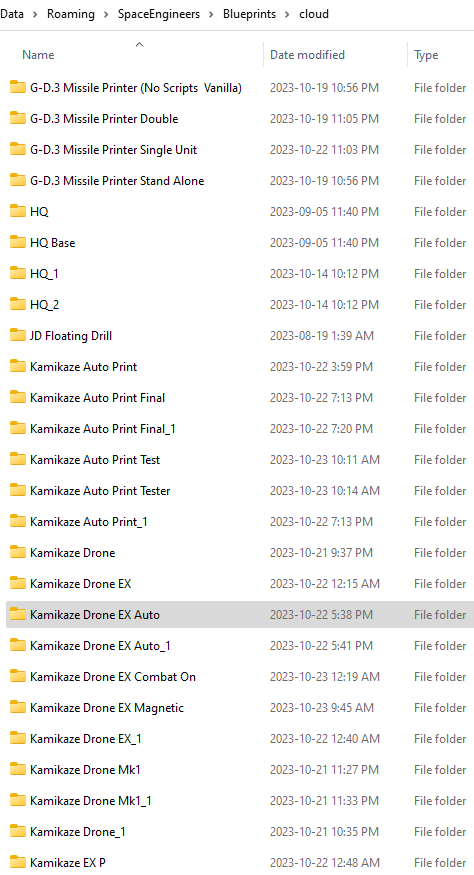Select the HQ folder name
The height and width of the screenshot is (875, 474).
[39, 211]
